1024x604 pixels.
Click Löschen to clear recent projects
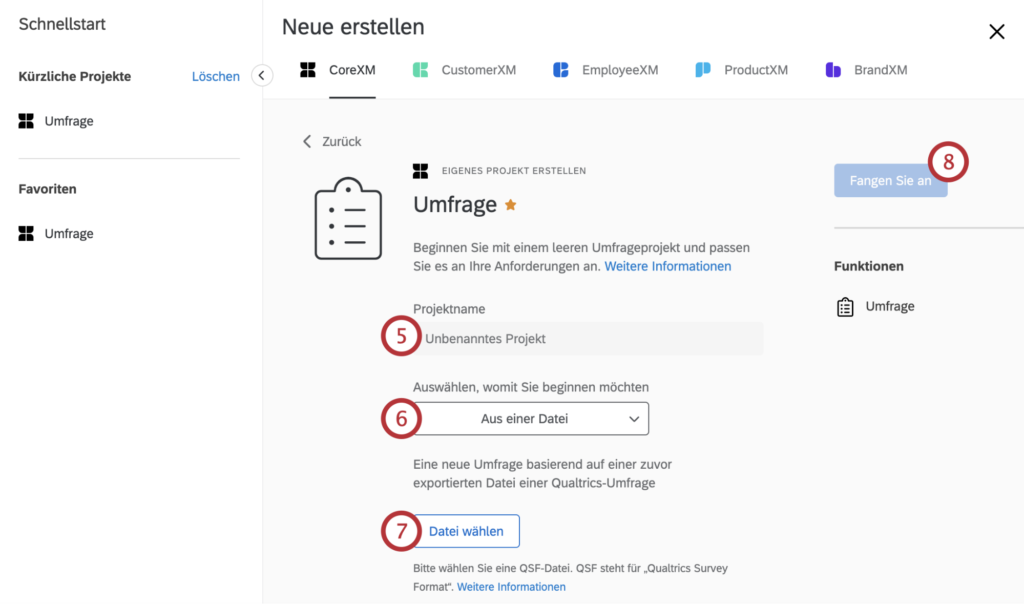216,76
